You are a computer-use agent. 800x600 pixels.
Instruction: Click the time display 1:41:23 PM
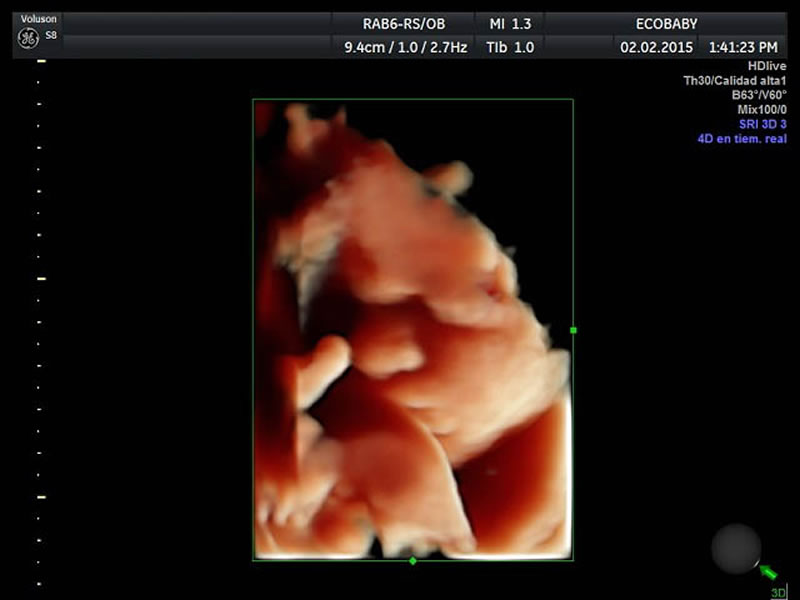[742, 47]
